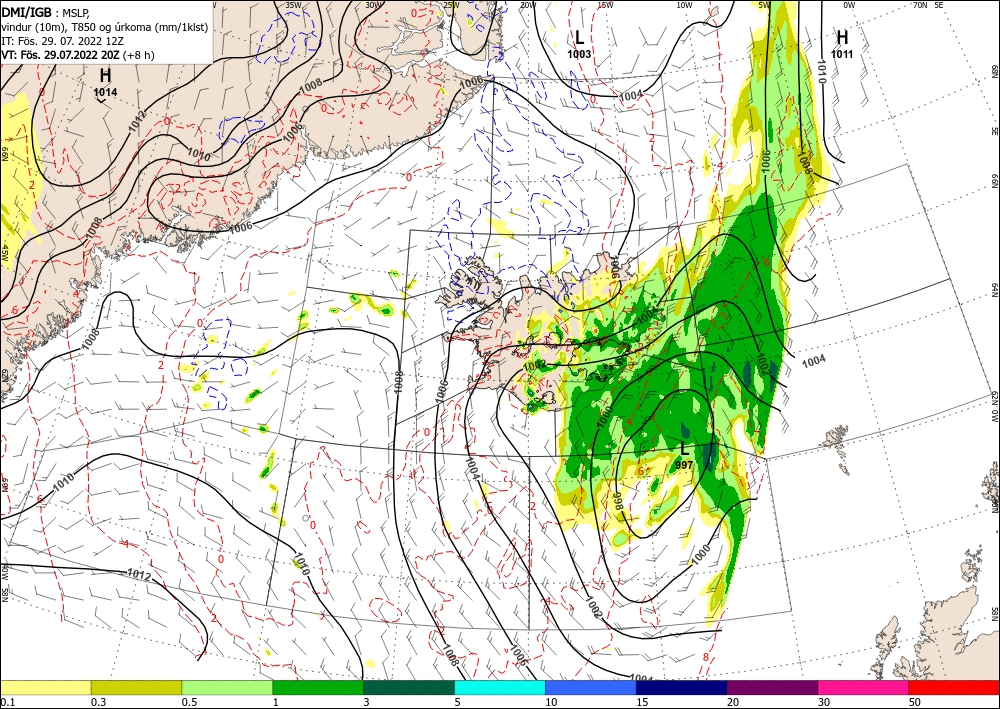This screenshot has width=1000, height=709.
Task: Click the yellow 0.1–0.3 legend swatch
Action: point(45,687)
